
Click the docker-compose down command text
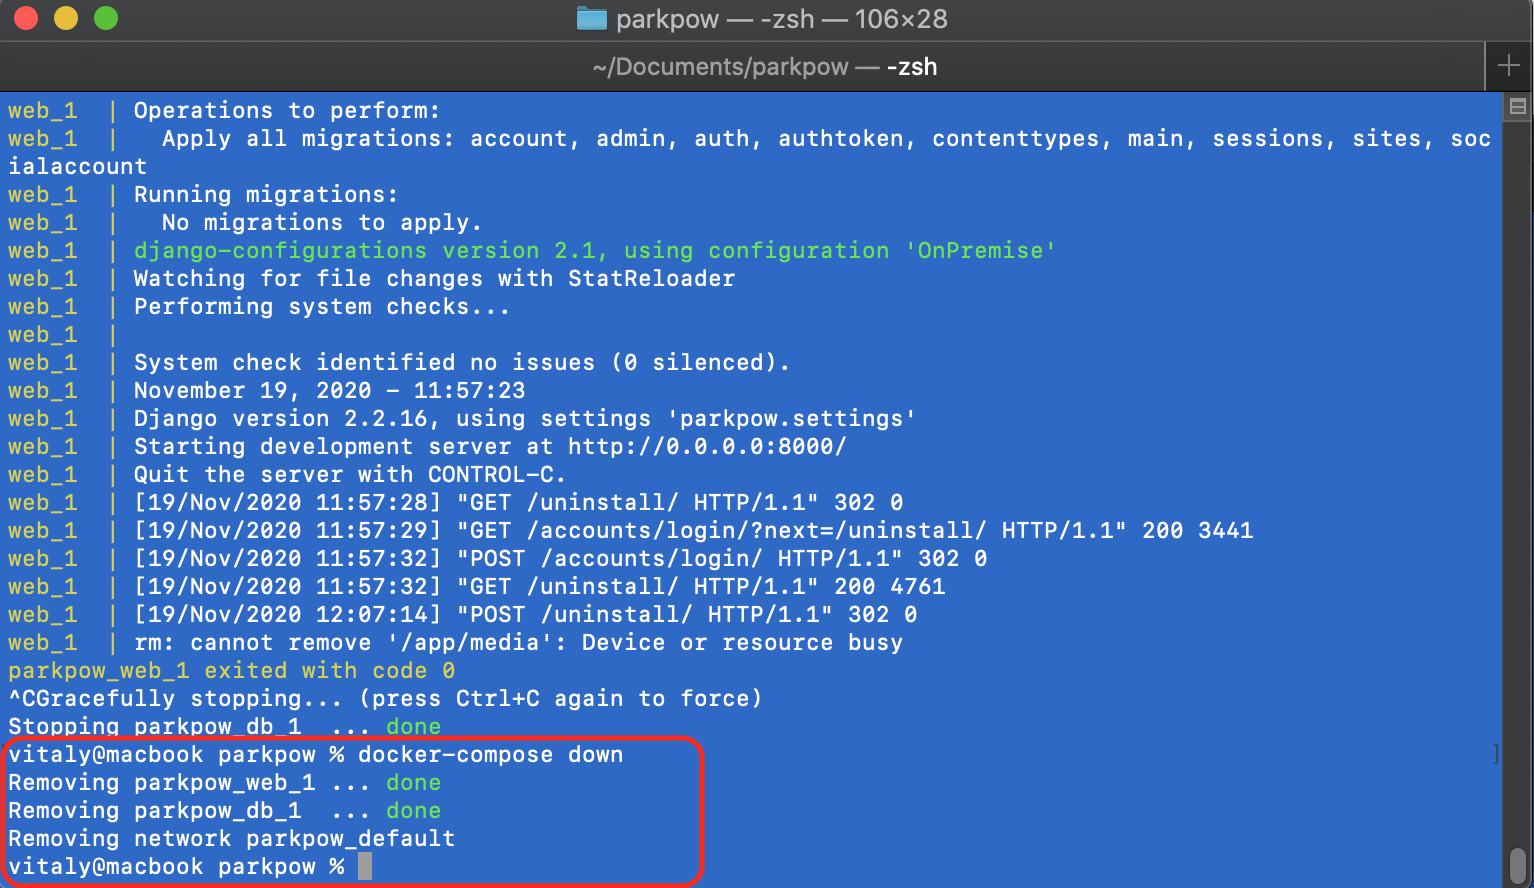(490, 755)
